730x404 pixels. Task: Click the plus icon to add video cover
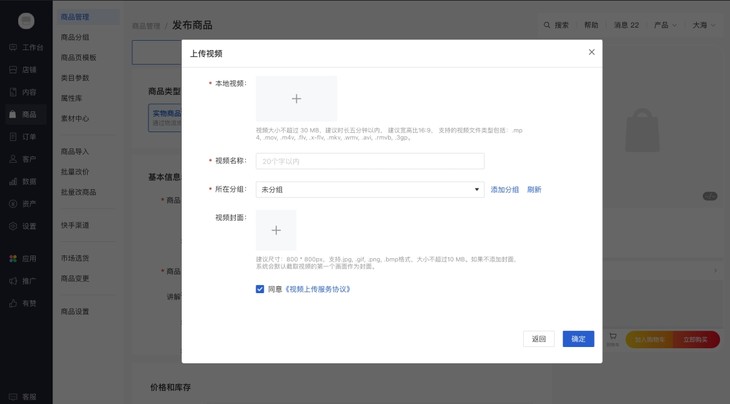276,230
